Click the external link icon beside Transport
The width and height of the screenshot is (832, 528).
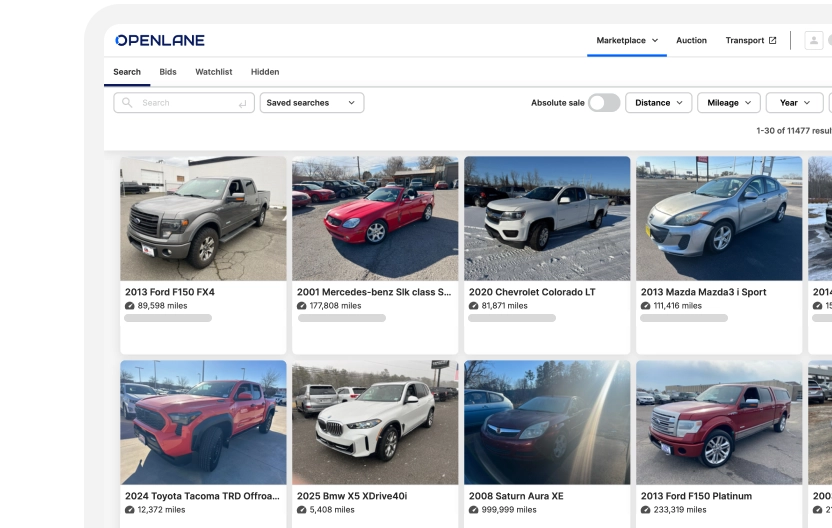click(x=773, y=40)
